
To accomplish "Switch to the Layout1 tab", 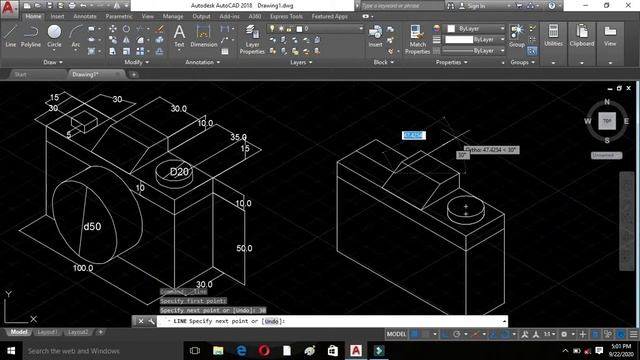I will pyautogui.click(x=47, y=332).
